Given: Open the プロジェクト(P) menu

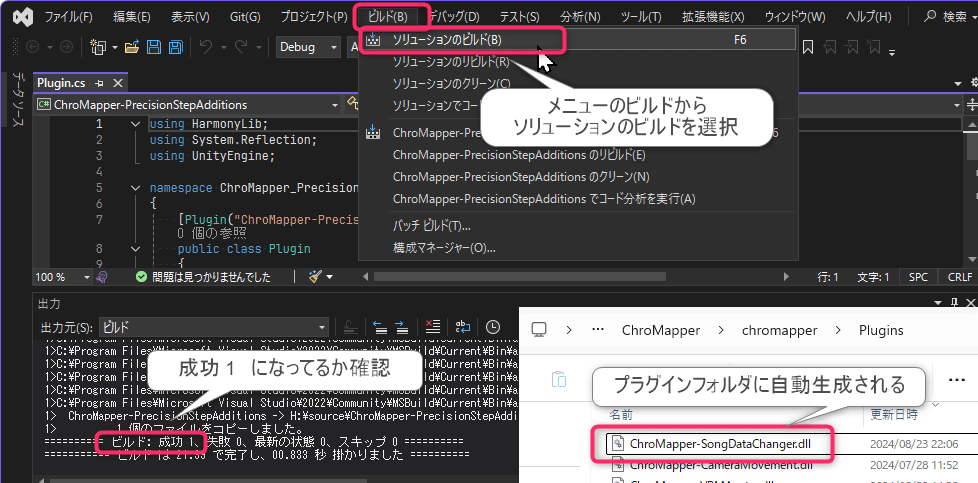Looking at the screenshot, I should [314, 17].
